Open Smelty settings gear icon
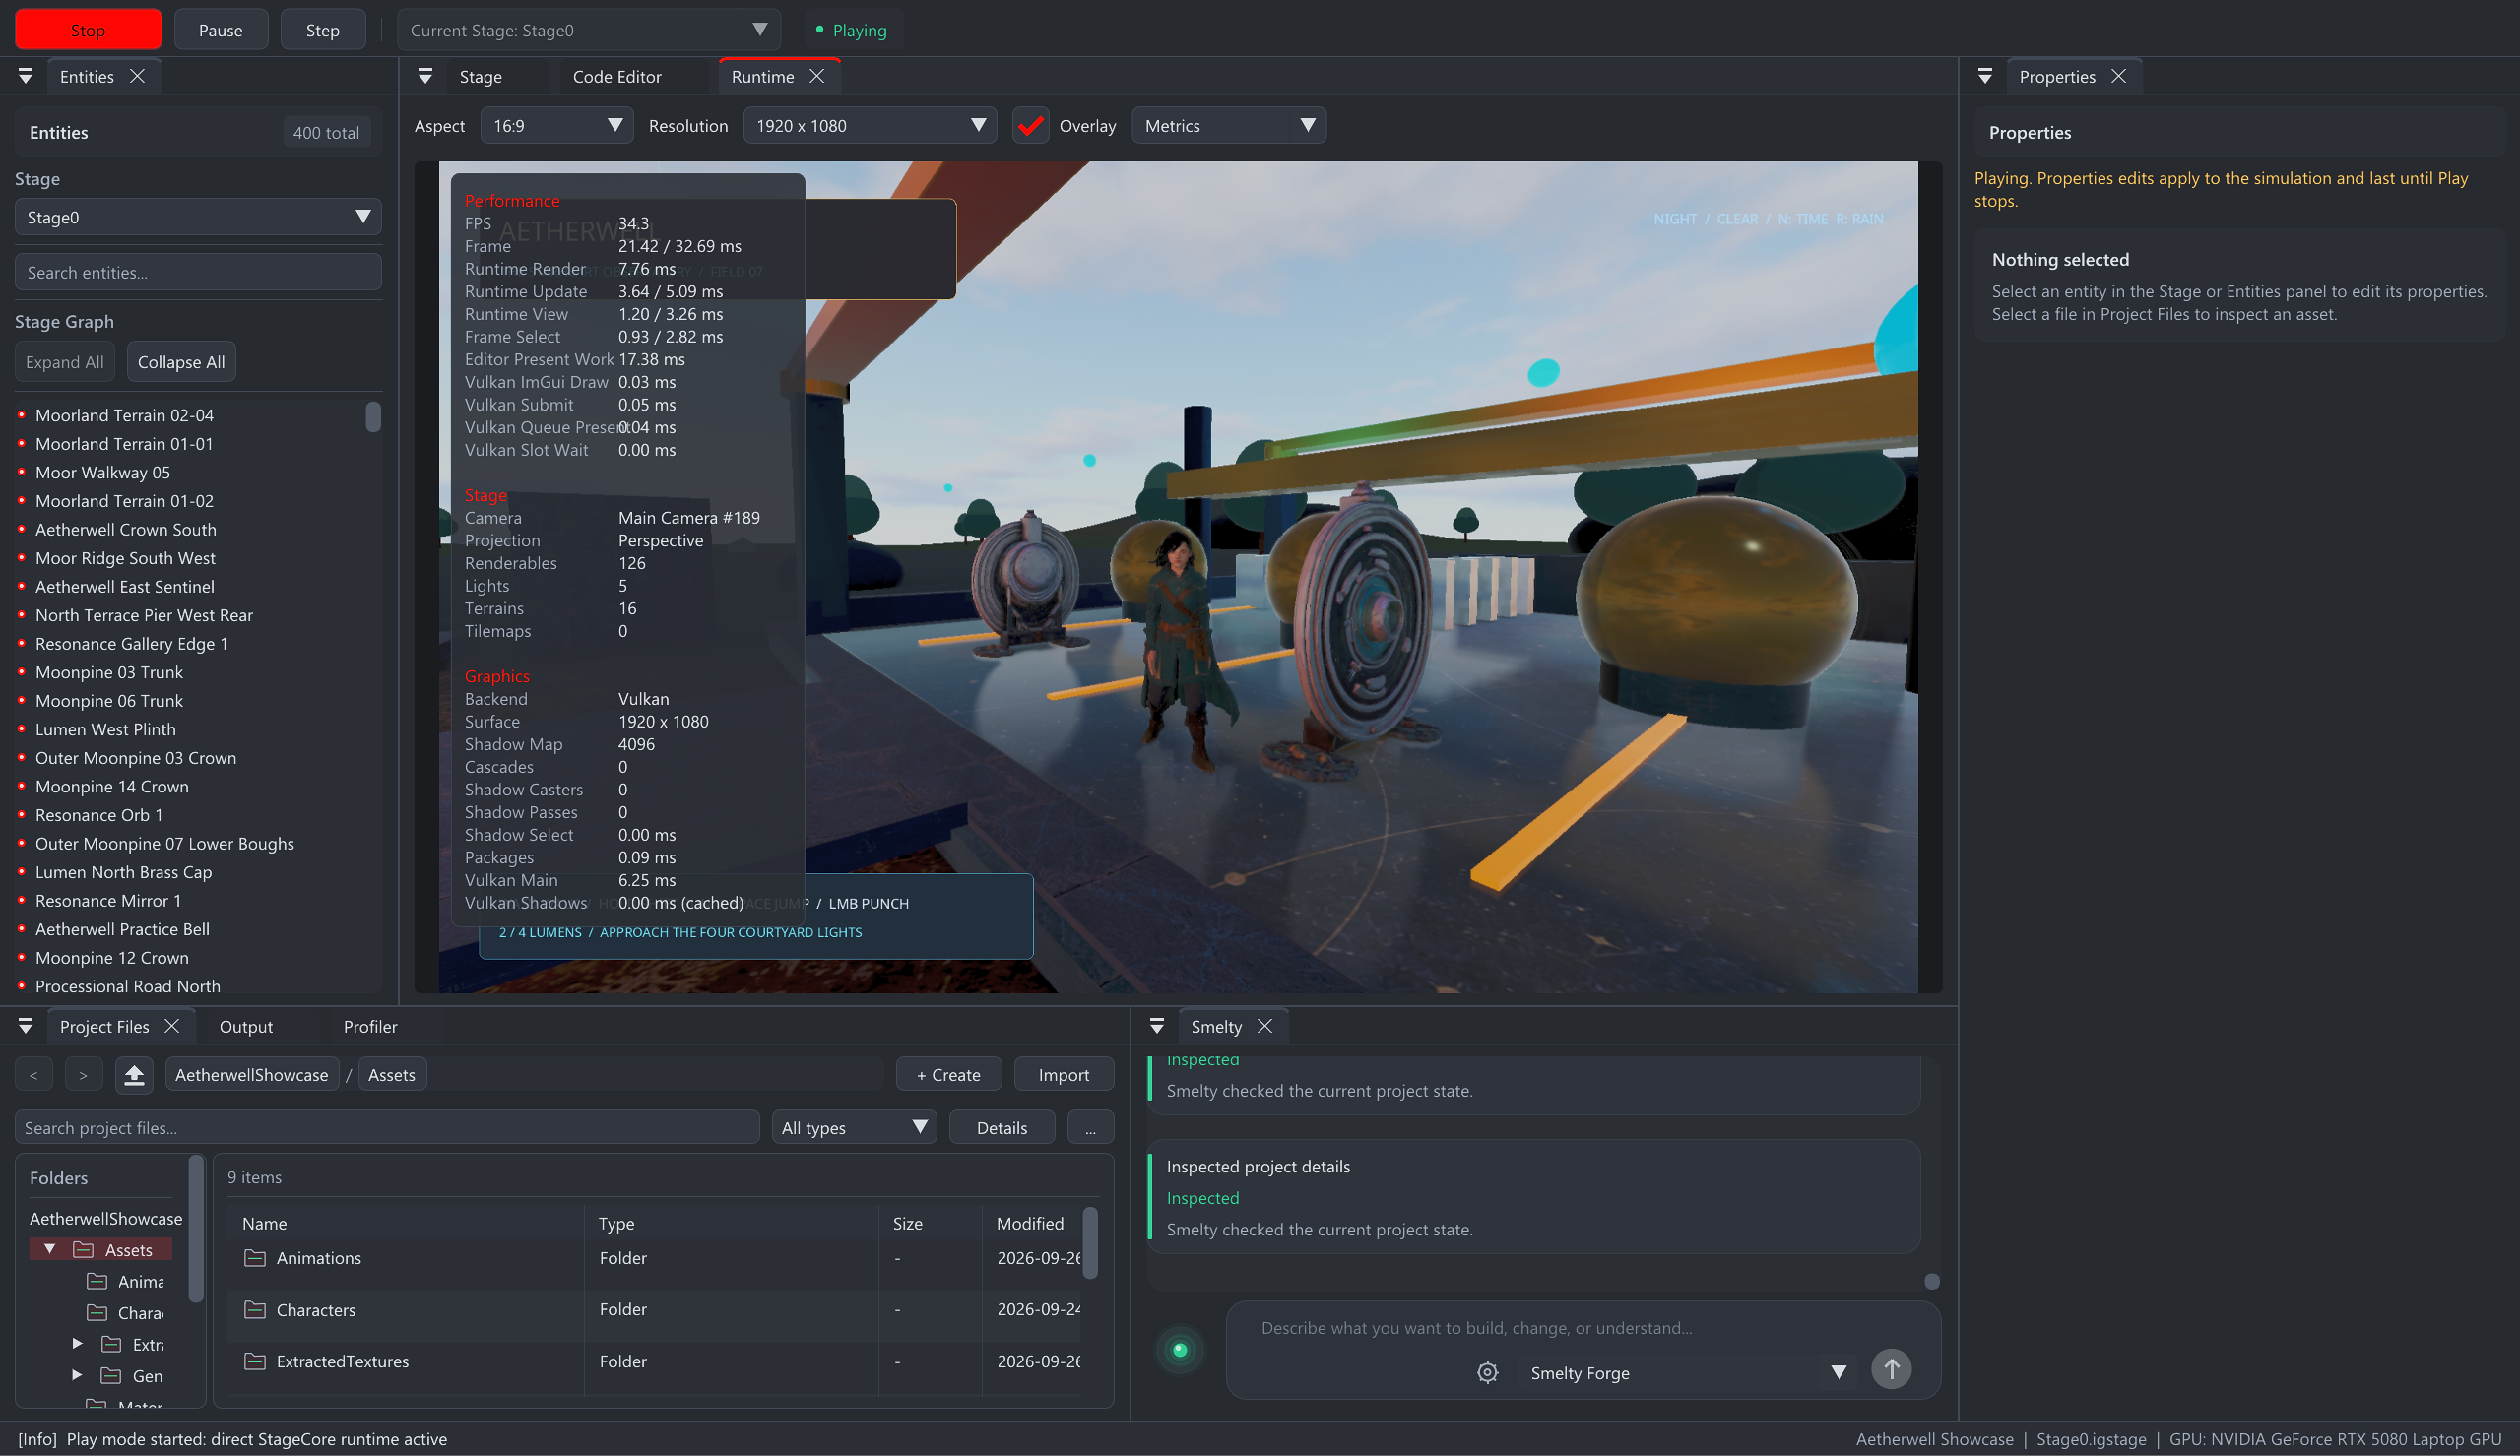2520x1456 pixels. pos(1487,1373)
